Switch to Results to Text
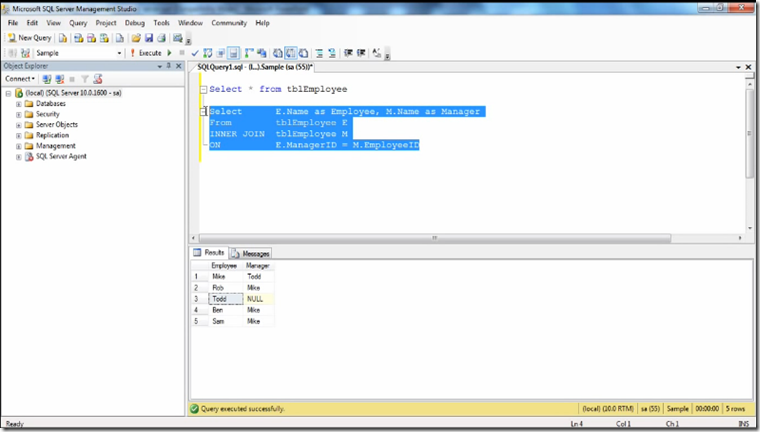The image size is (760, 432). click(x=278, y=53)
